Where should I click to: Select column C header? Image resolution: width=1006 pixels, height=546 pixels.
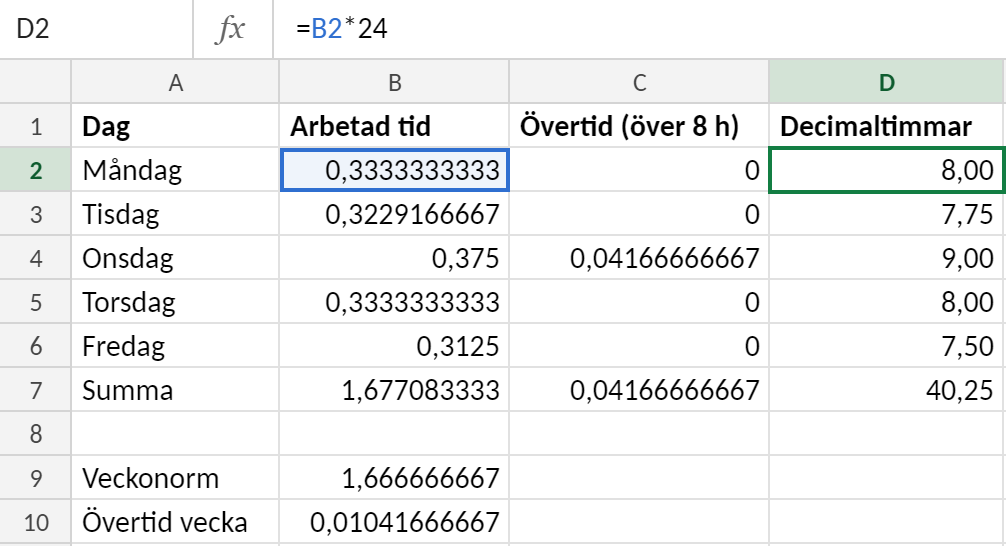pos(639,82)
